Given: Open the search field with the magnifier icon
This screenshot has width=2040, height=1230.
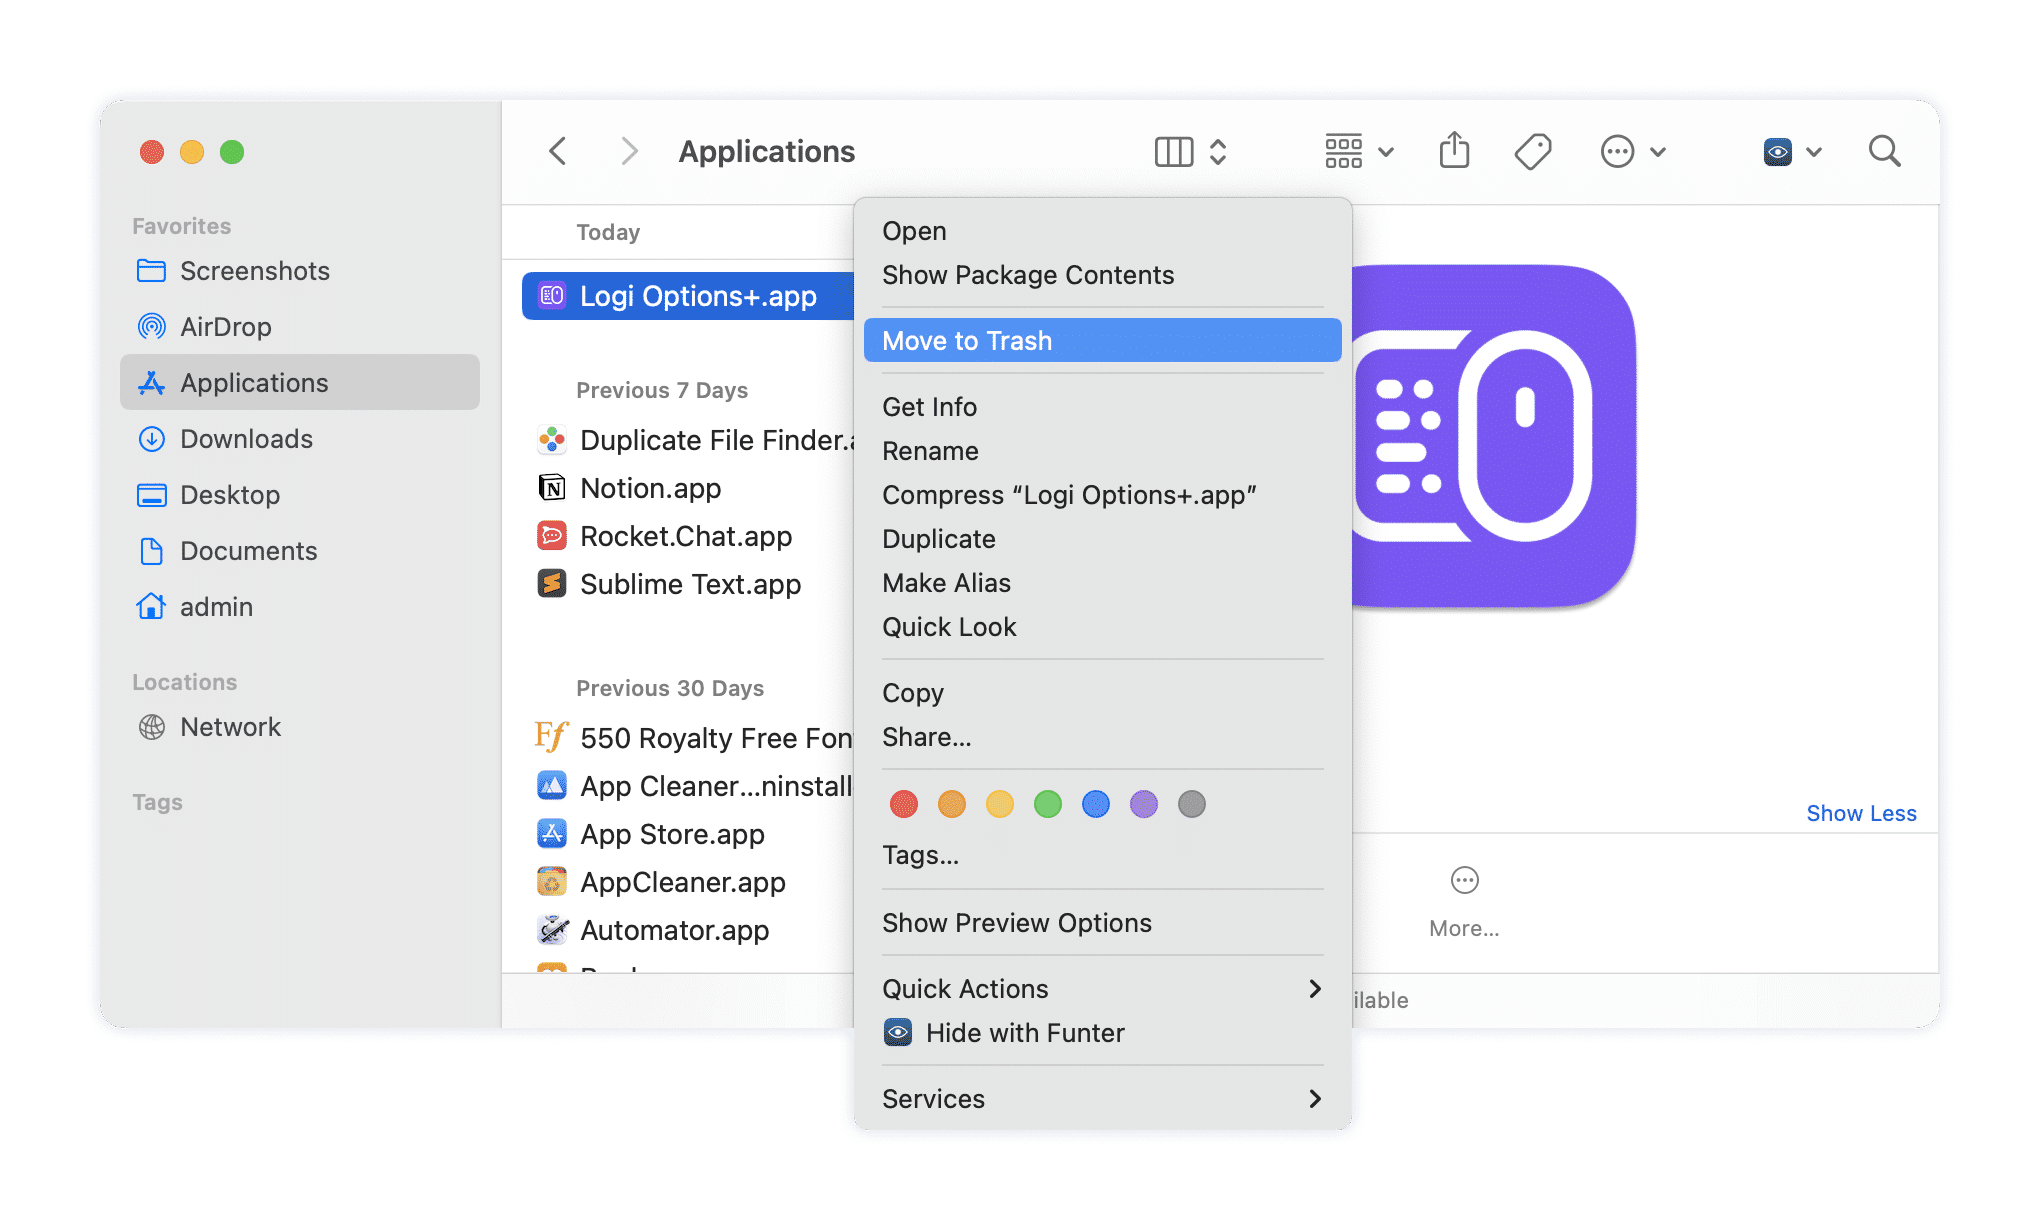Looking at the screenshot, I should point(1884,151).
